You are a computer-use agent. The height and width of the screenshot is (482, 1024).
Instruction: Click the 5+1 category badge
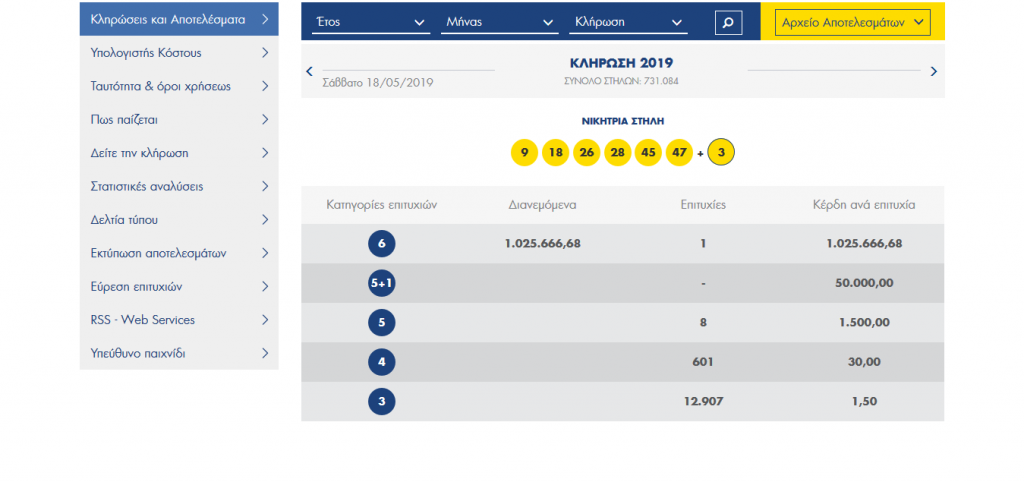click(381, 283)
